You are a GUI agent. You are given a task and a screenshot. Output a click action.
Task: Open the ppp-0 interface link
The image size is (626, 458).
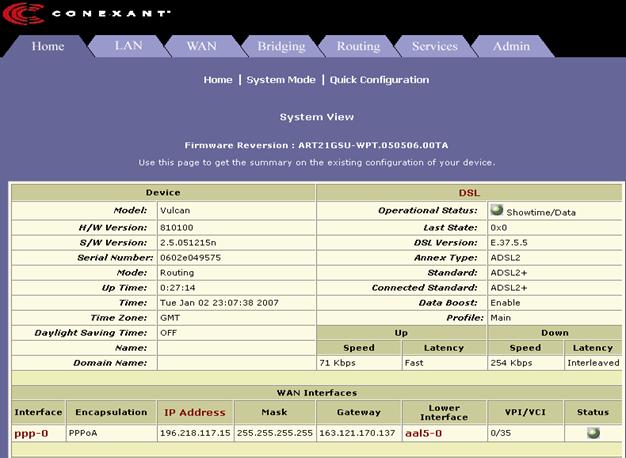(x=31, y=434)
